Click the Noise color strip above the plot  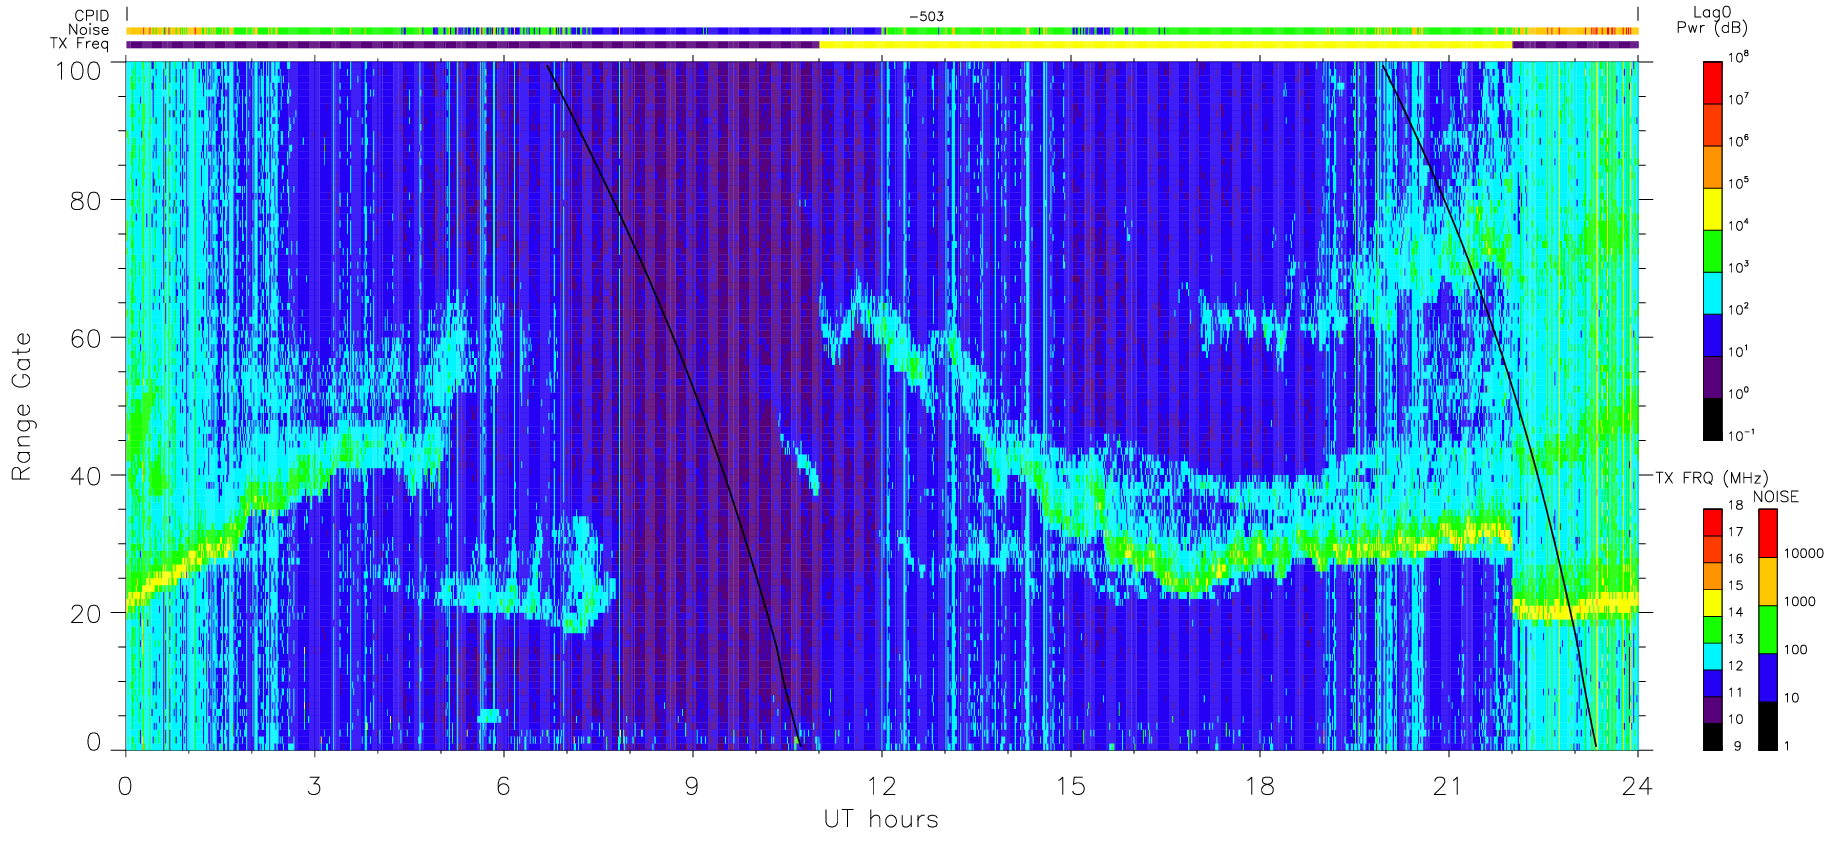point(882,31)
